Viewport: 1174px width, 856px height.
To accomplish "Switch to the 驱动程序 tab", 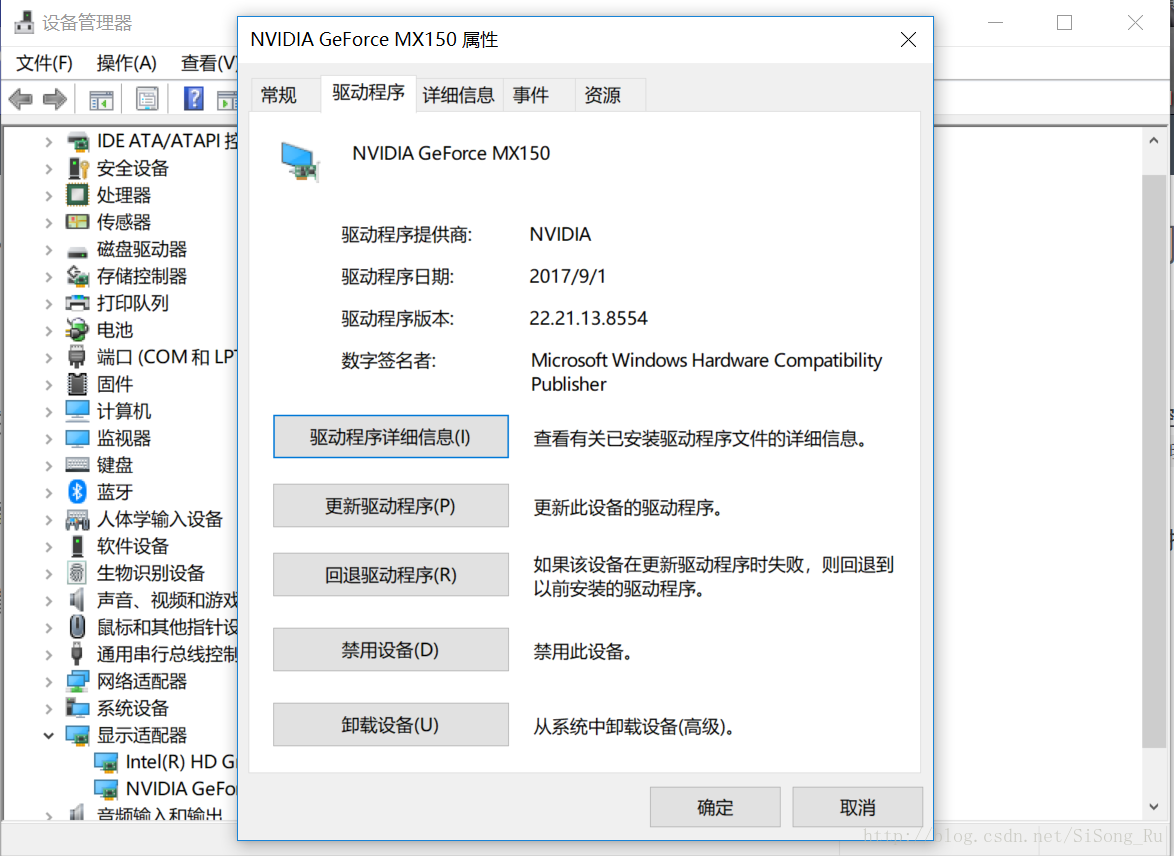I will click(368, 93).
